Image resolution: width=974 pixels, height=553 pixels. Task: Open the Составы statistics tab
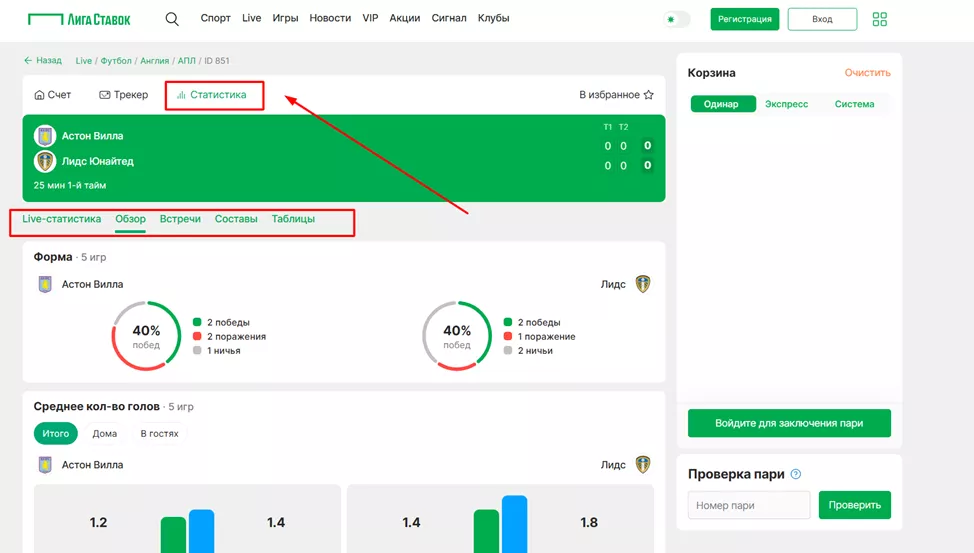[236, 219]
